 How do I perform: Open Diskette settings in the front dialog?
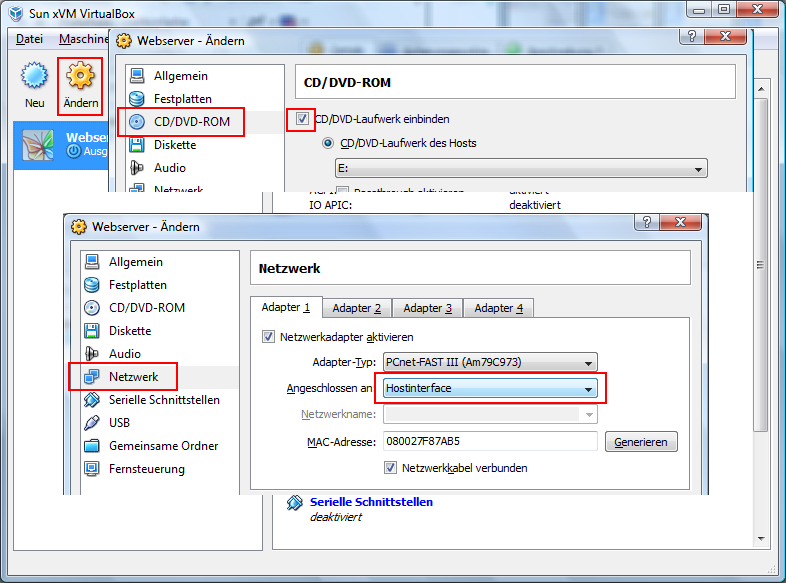pyautogui.click(x=129, y=331)
